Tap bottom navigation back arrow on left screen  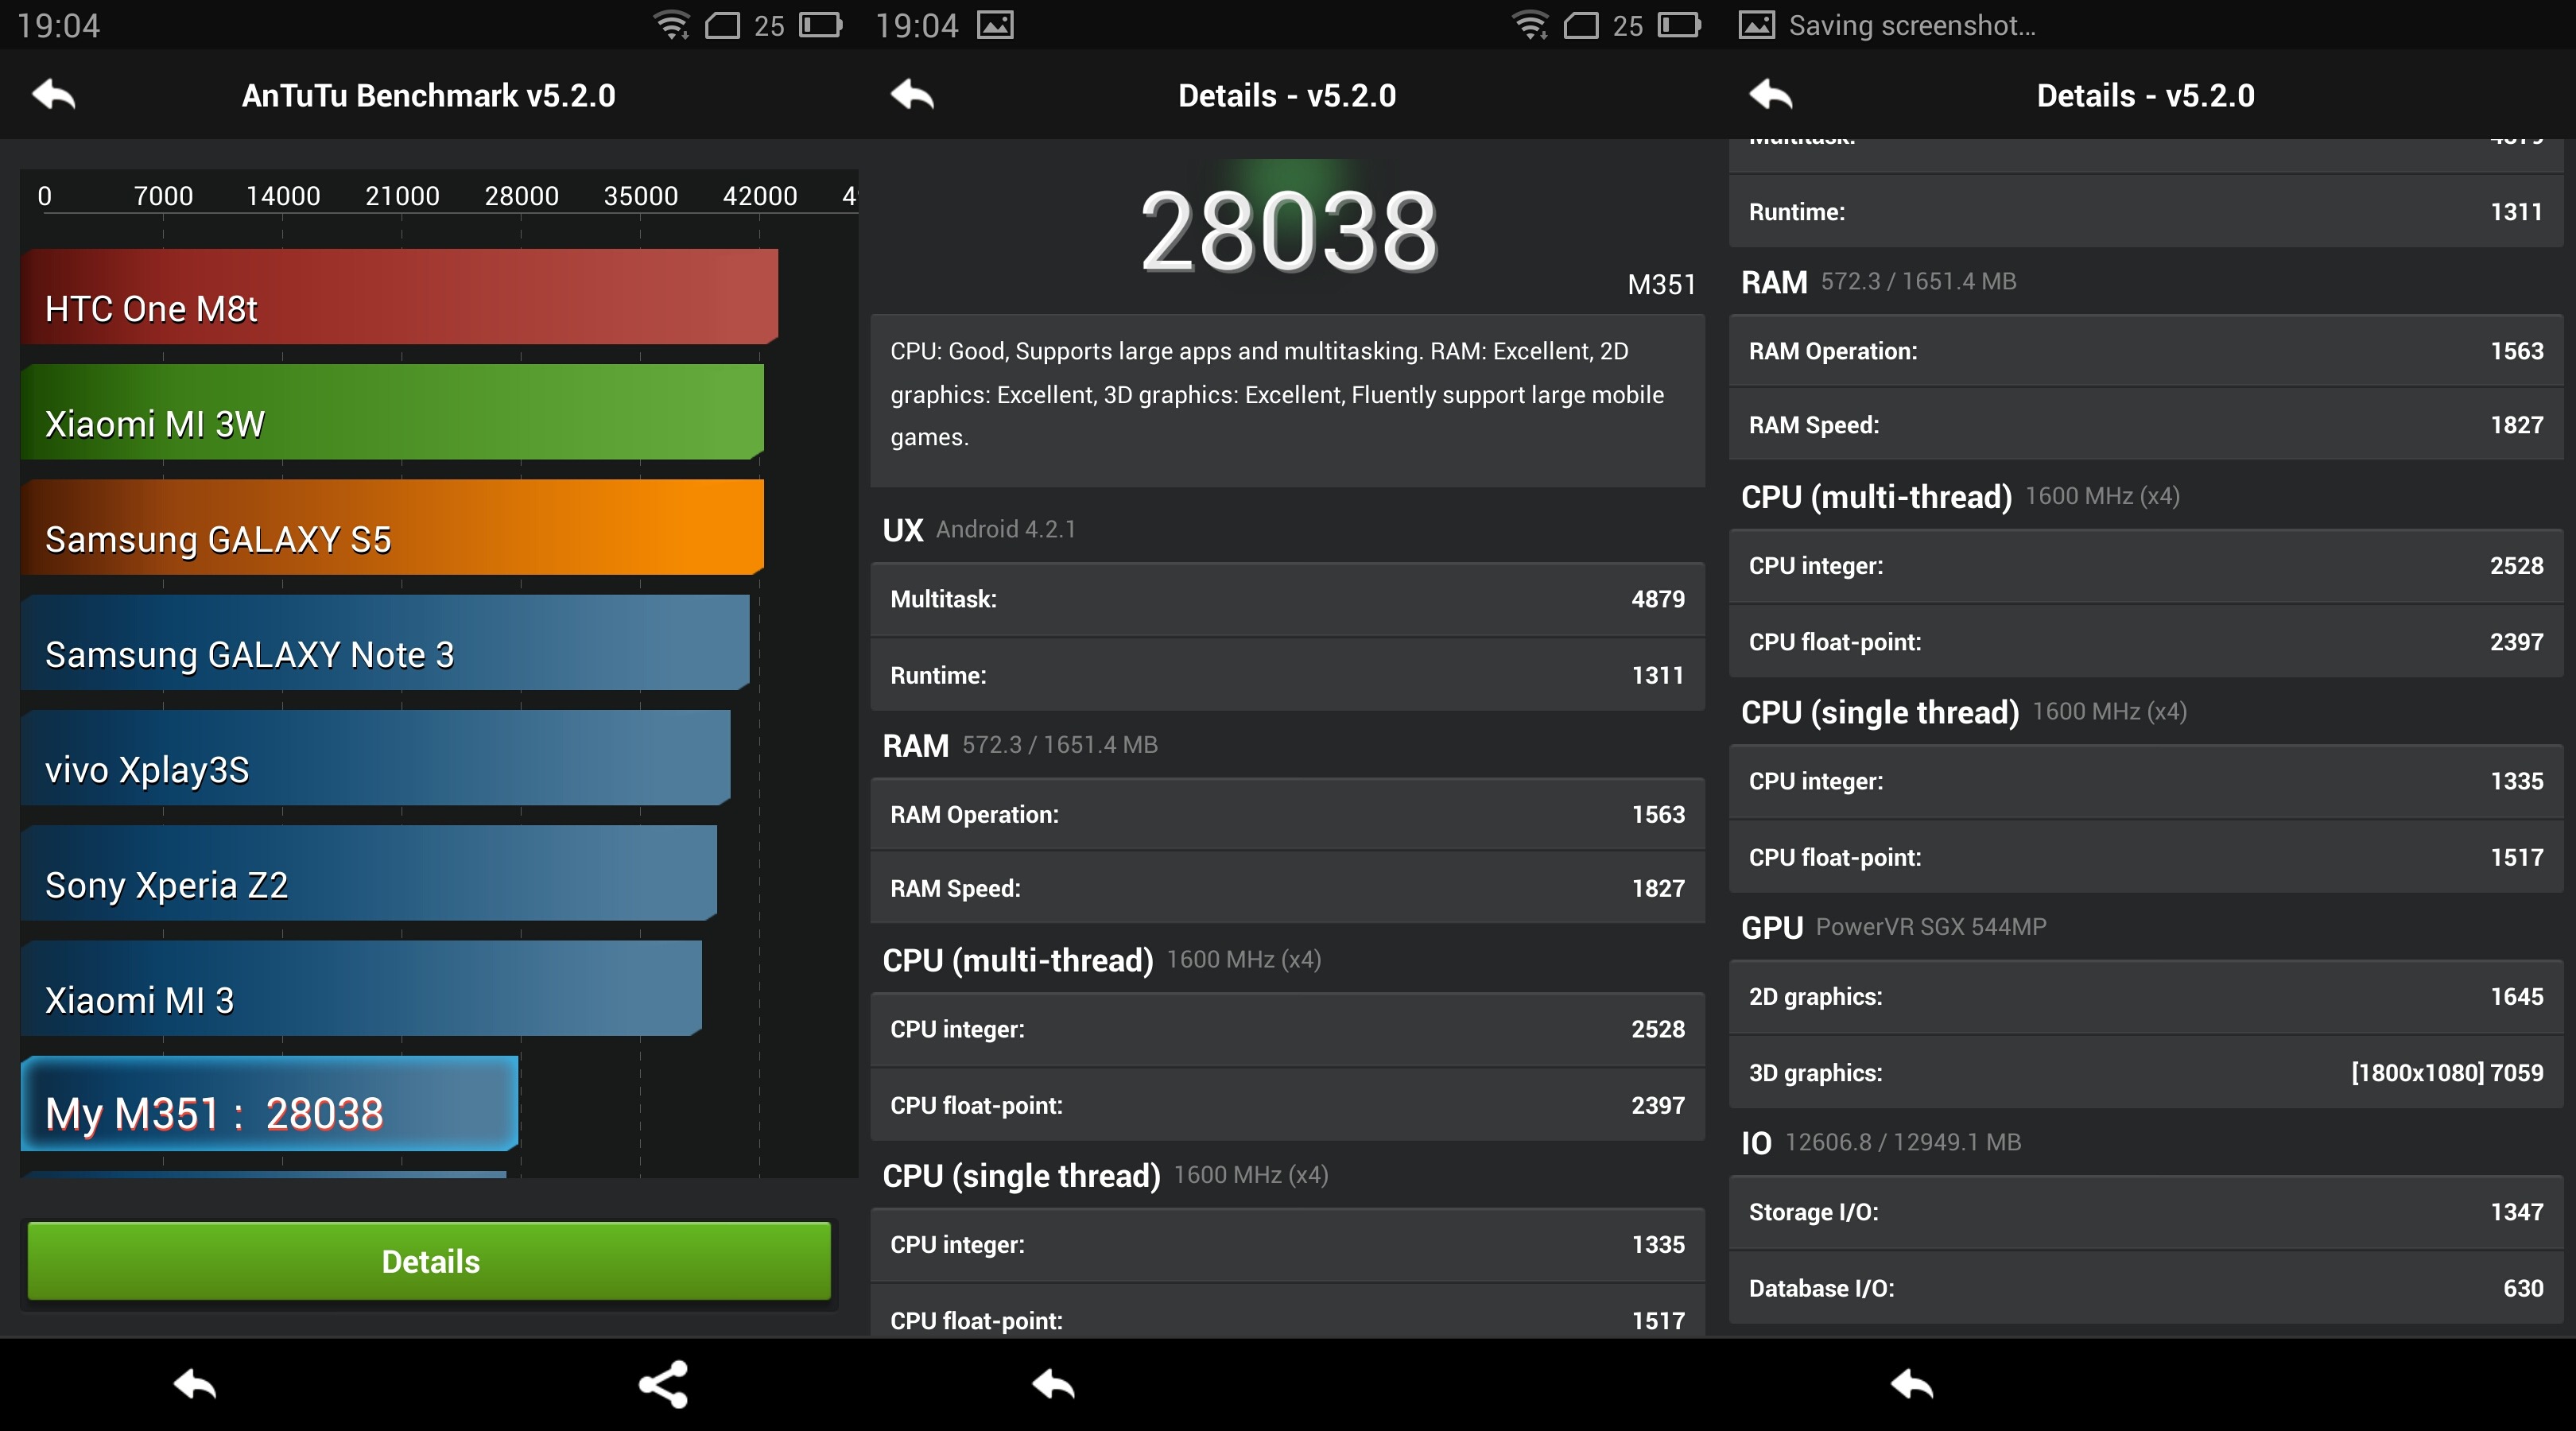pyautogui.click(x=194, y=1385)
